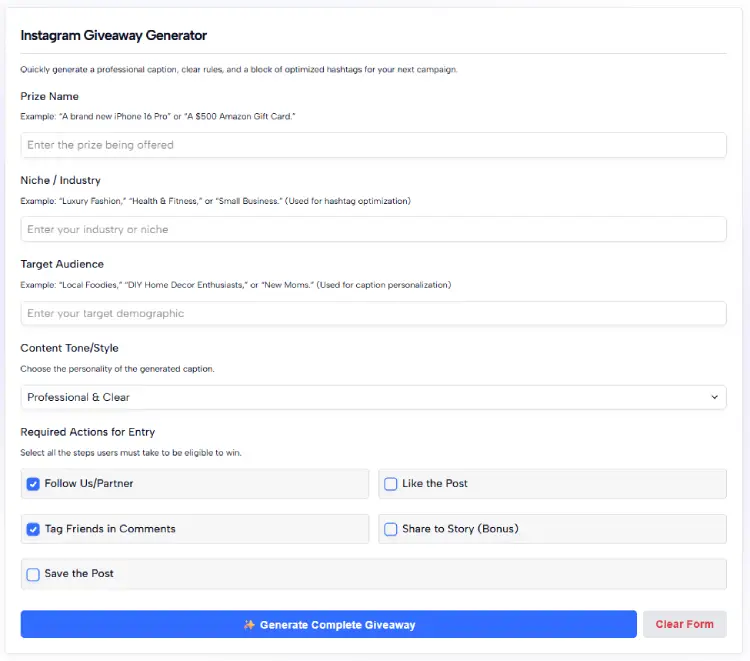Click Generate Complete Giveaway button
Screen dimensions: 750x661
tap(329, 624)
